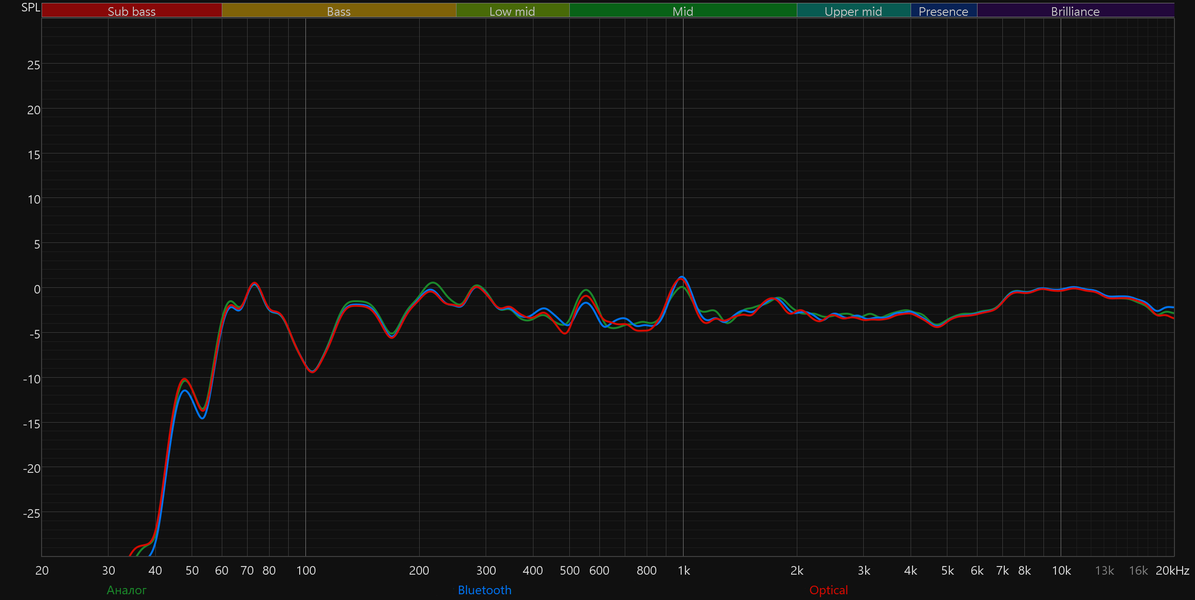The height and width of the screenshot is (600, 1195).
Task: Click the 200 Hz axis label
Action: point(419,570)
